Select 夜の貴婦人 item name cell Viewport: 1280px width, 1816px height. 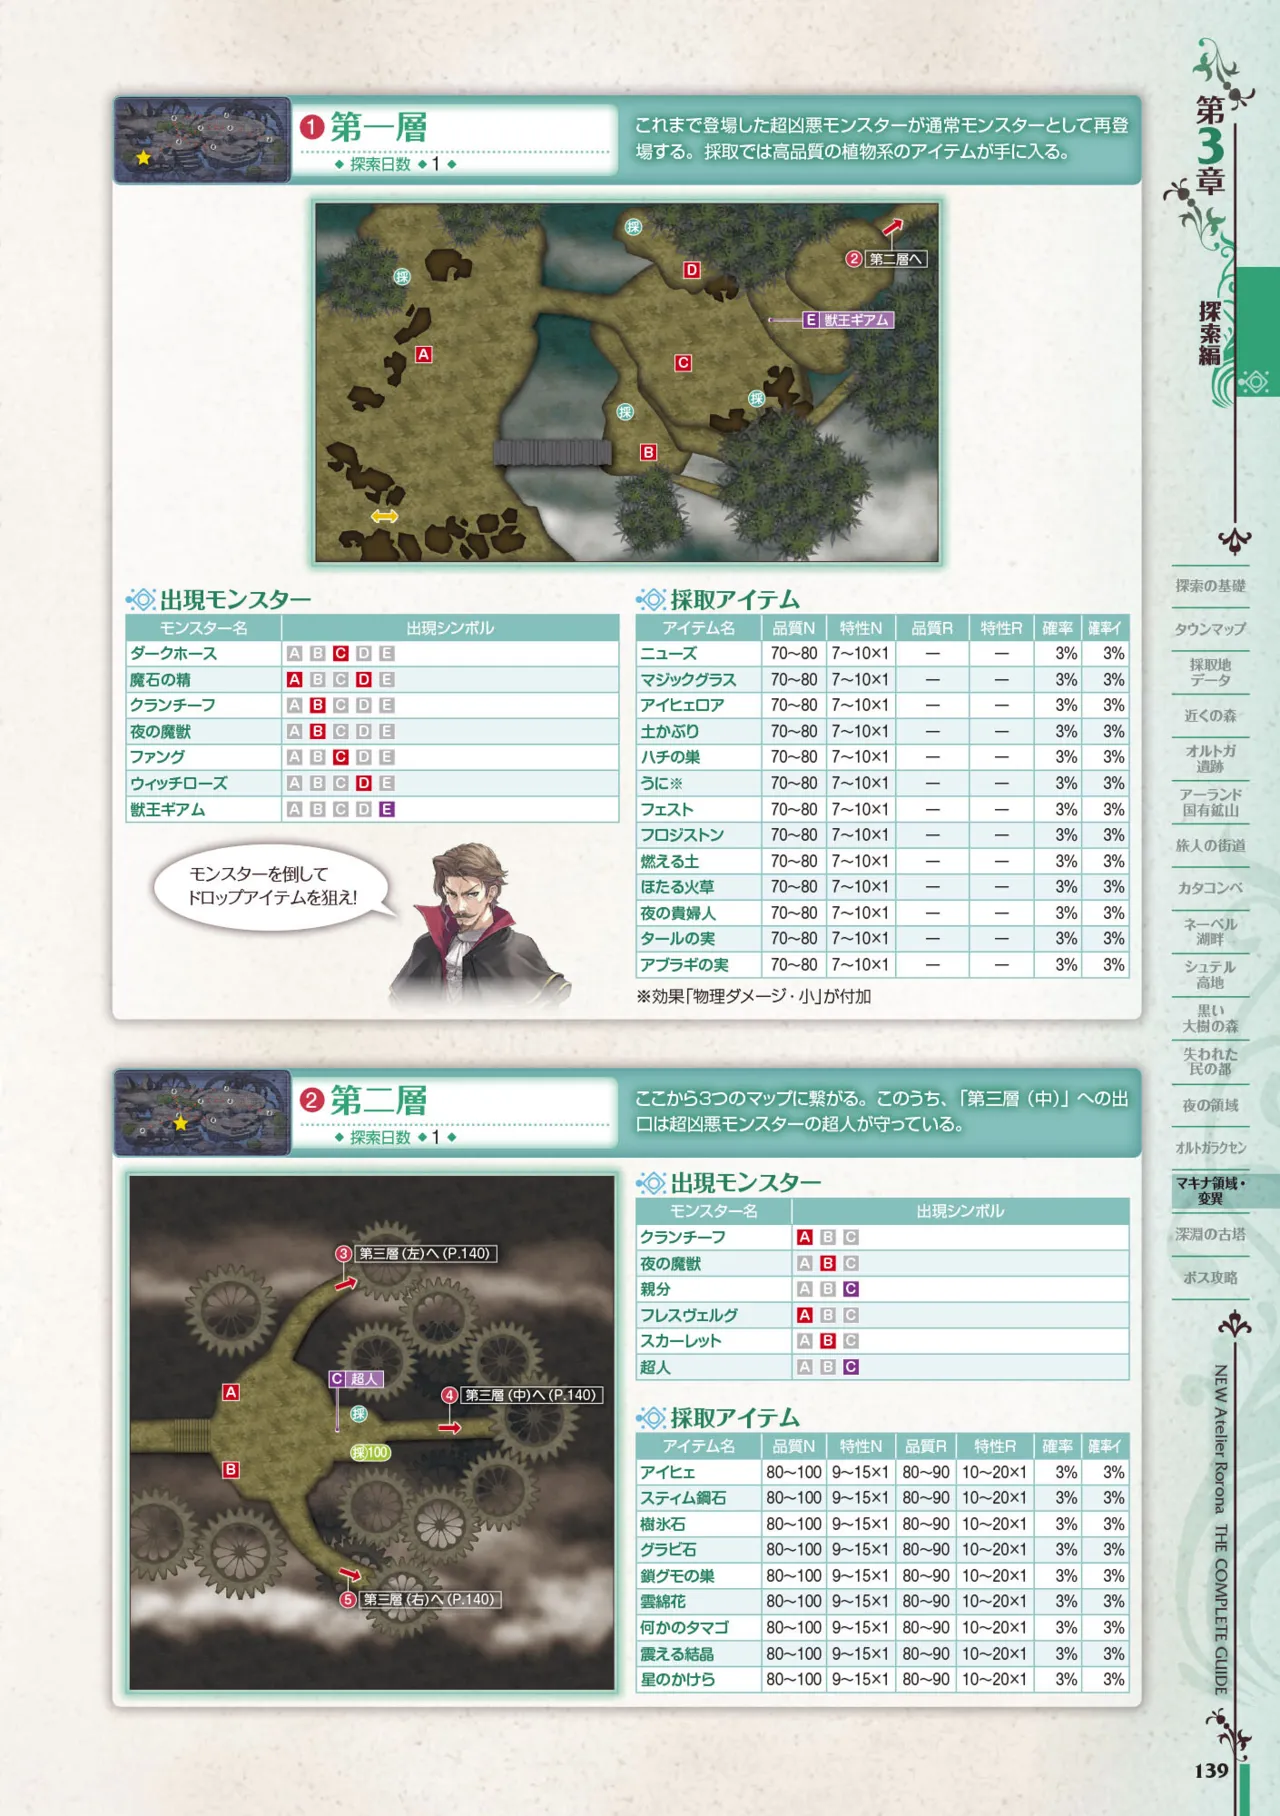[x=699, y=913]
